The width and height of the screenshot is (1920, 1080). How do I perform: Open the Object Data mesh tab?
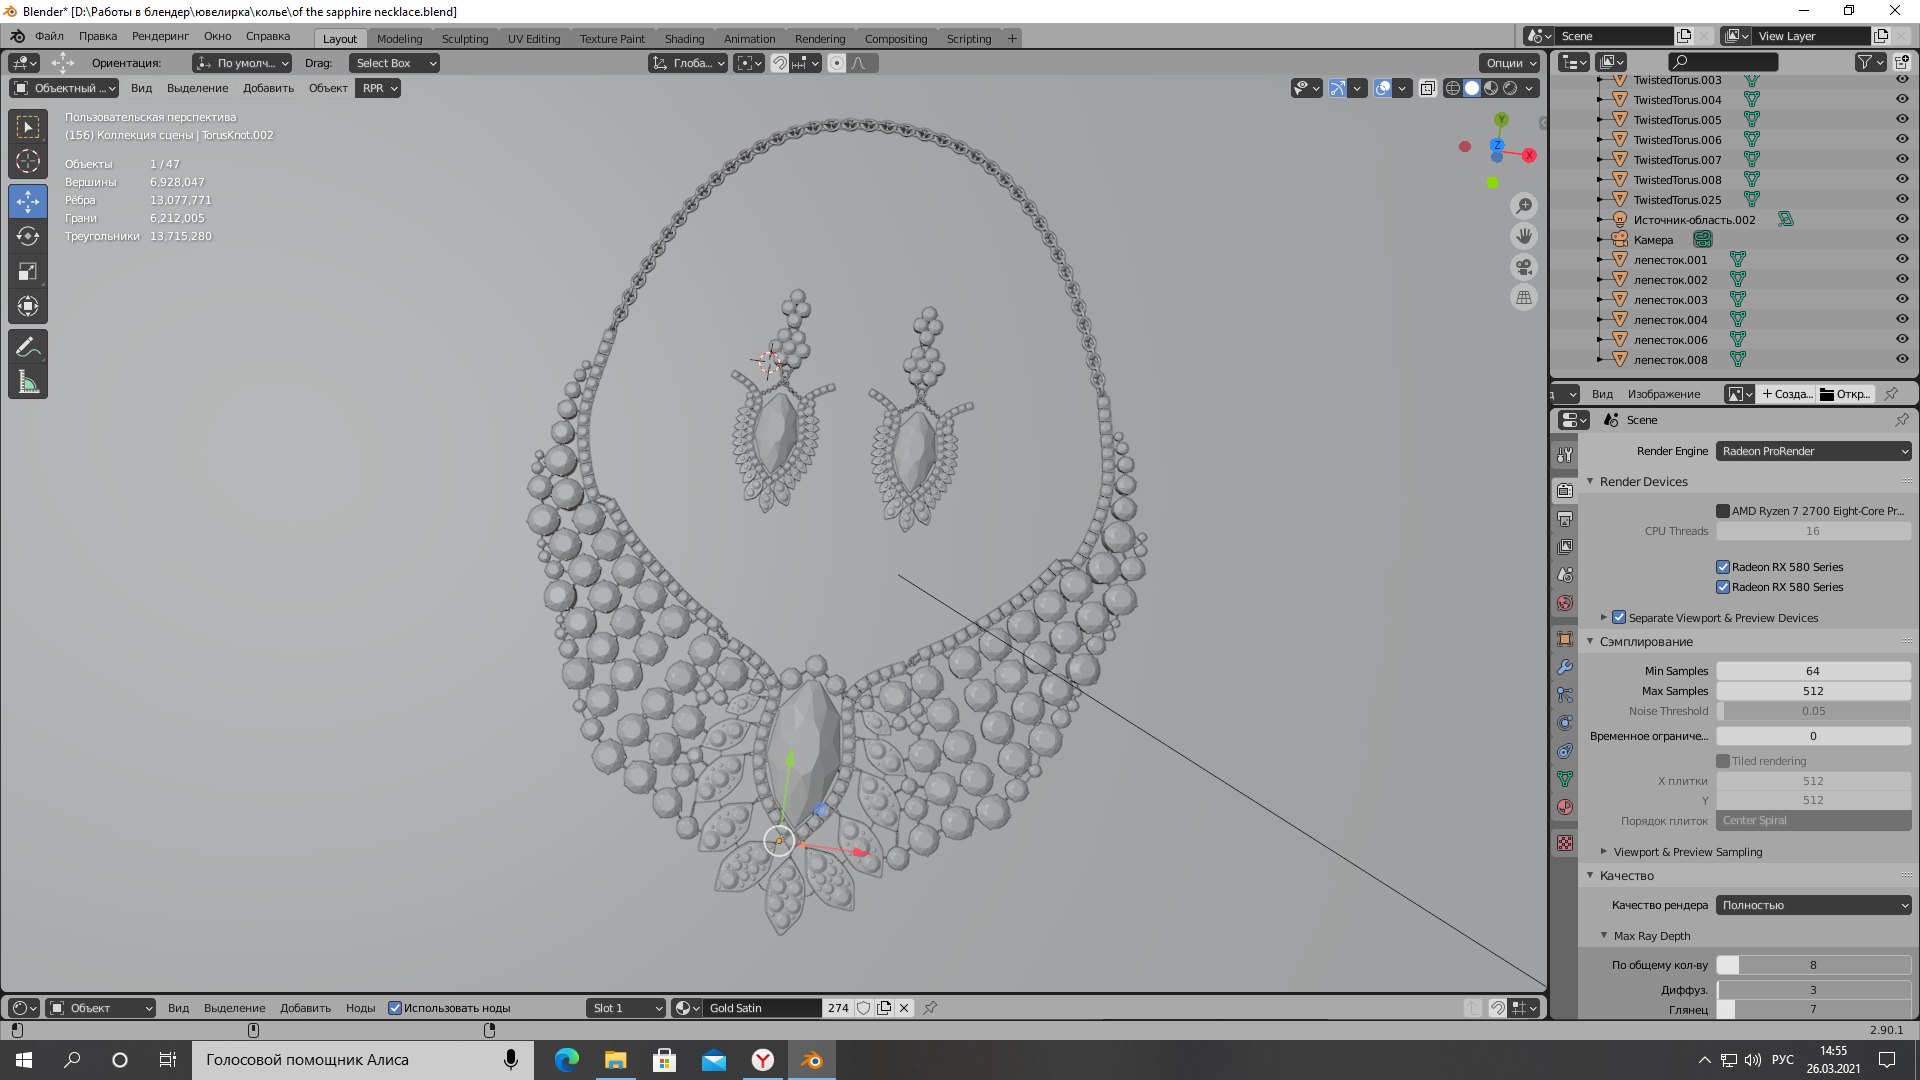(1565, 779)
